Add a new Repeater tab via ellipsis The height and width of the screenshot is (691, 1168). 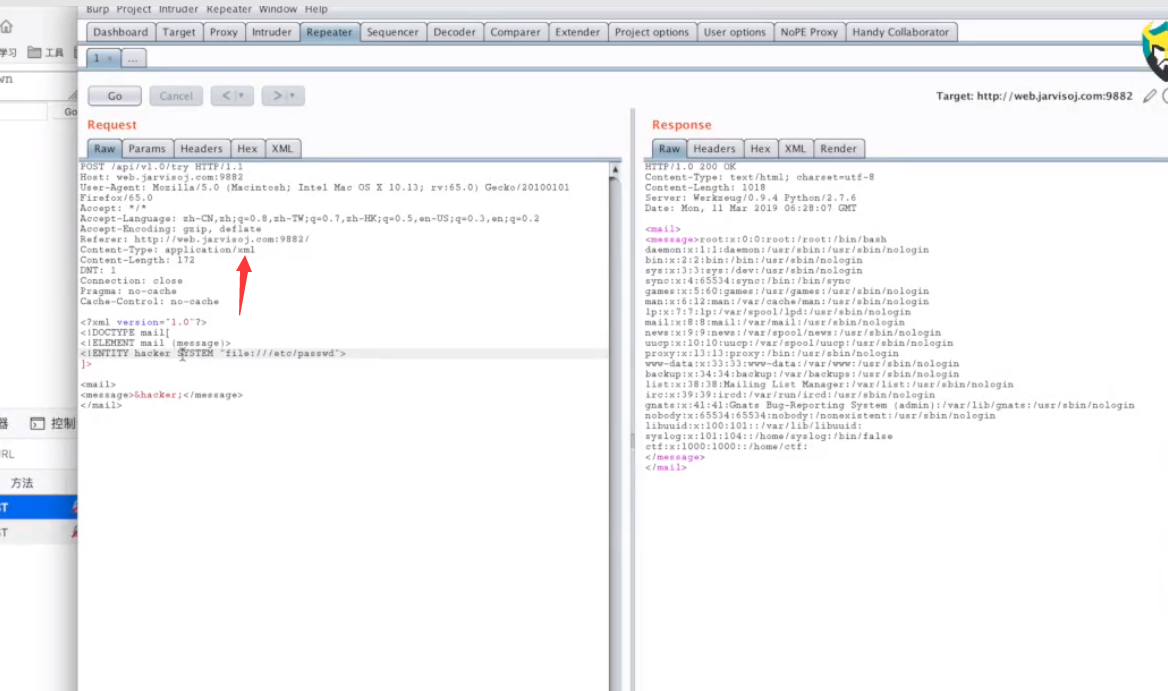click(x=133, y=58)
